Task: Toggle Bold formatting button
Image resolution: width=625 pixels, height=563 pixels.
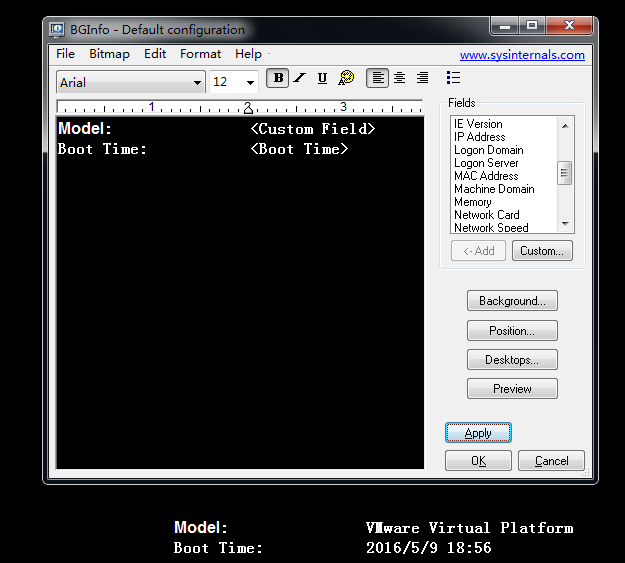Action: click(x=277, y=78)
